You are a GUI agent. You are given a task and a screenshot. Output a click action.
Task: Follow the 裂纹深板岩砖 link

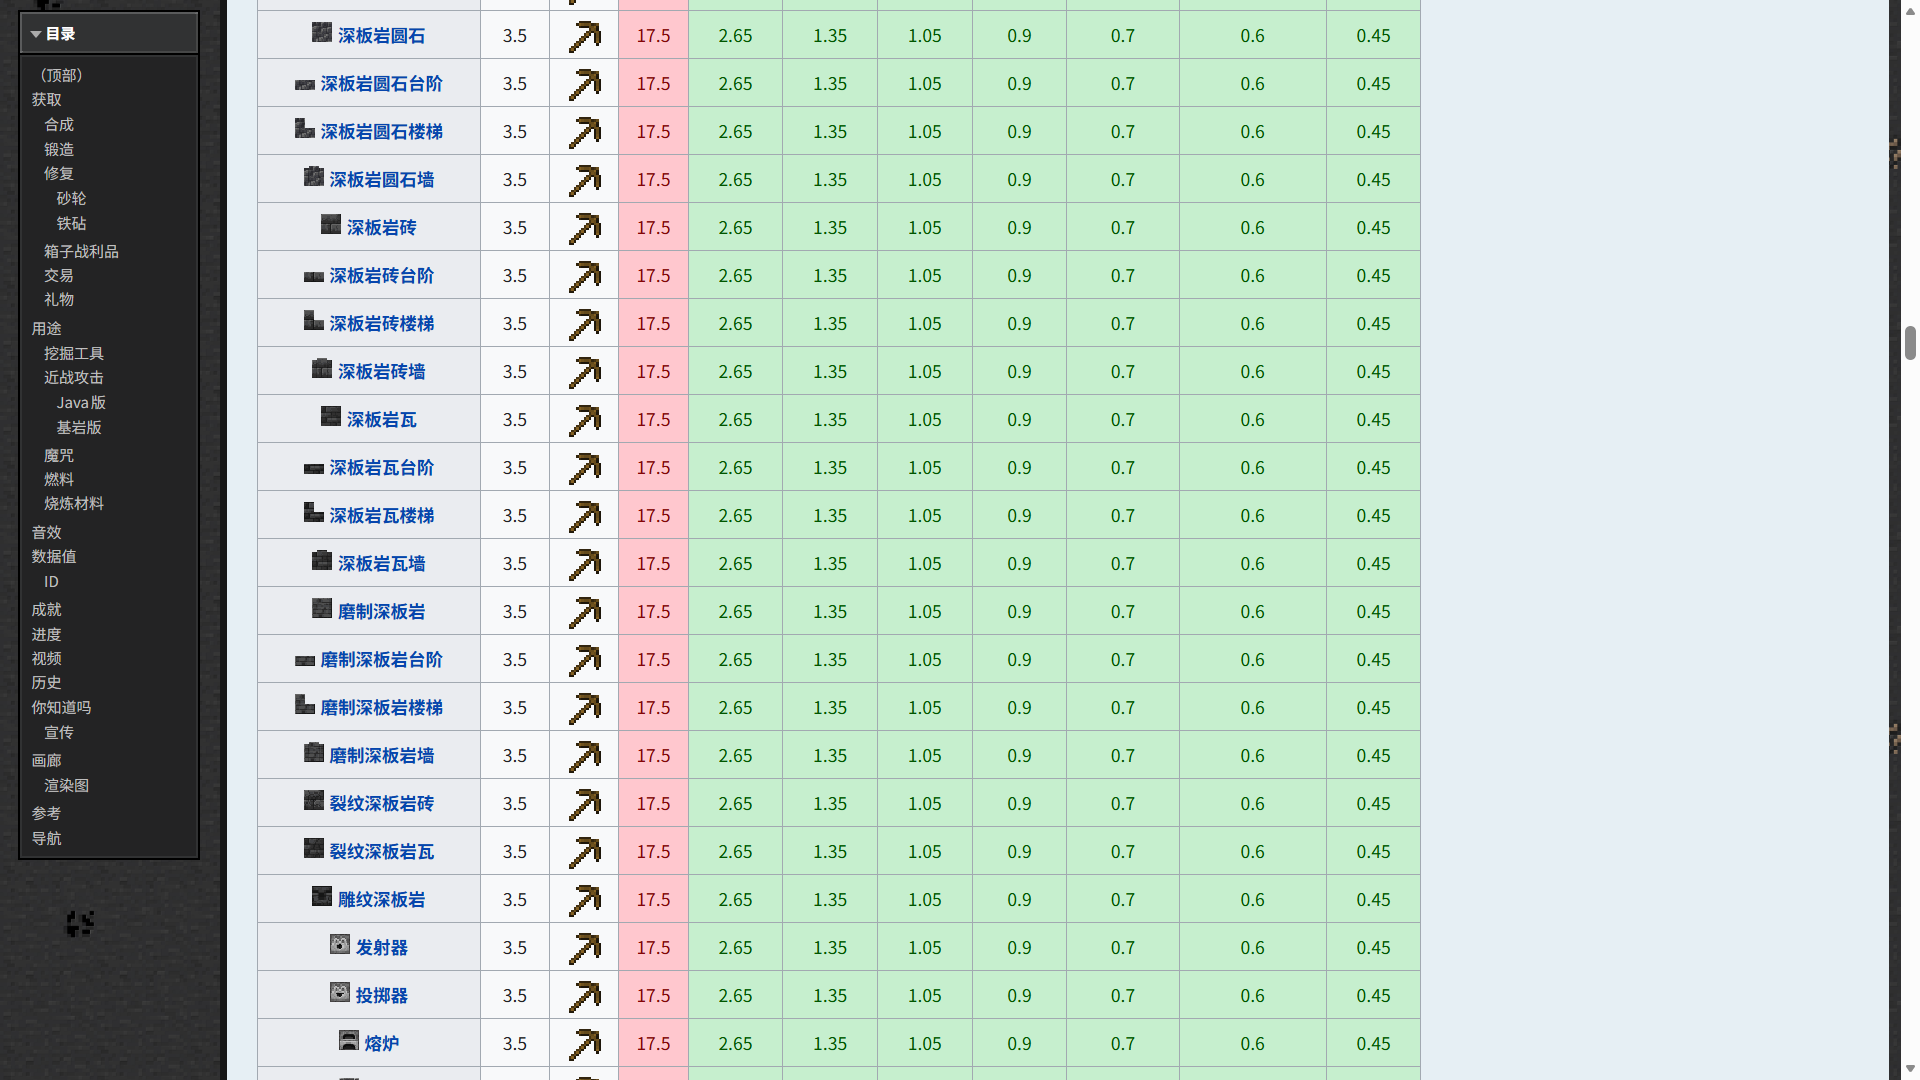pyautogui.click(x=381, y=804)
